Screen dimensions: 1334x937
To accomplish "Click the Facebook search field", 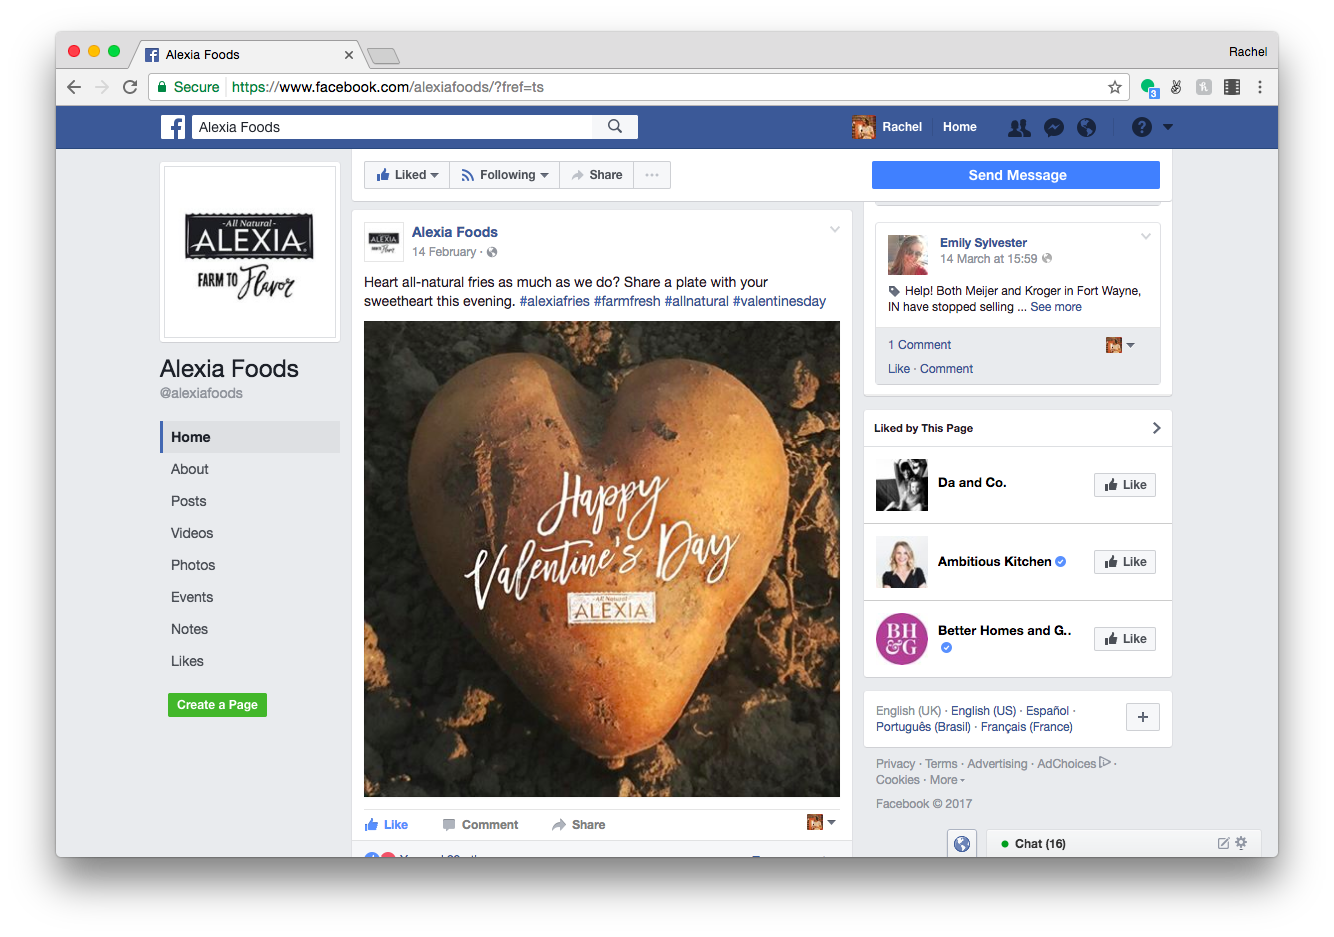I will coord(393,127).
